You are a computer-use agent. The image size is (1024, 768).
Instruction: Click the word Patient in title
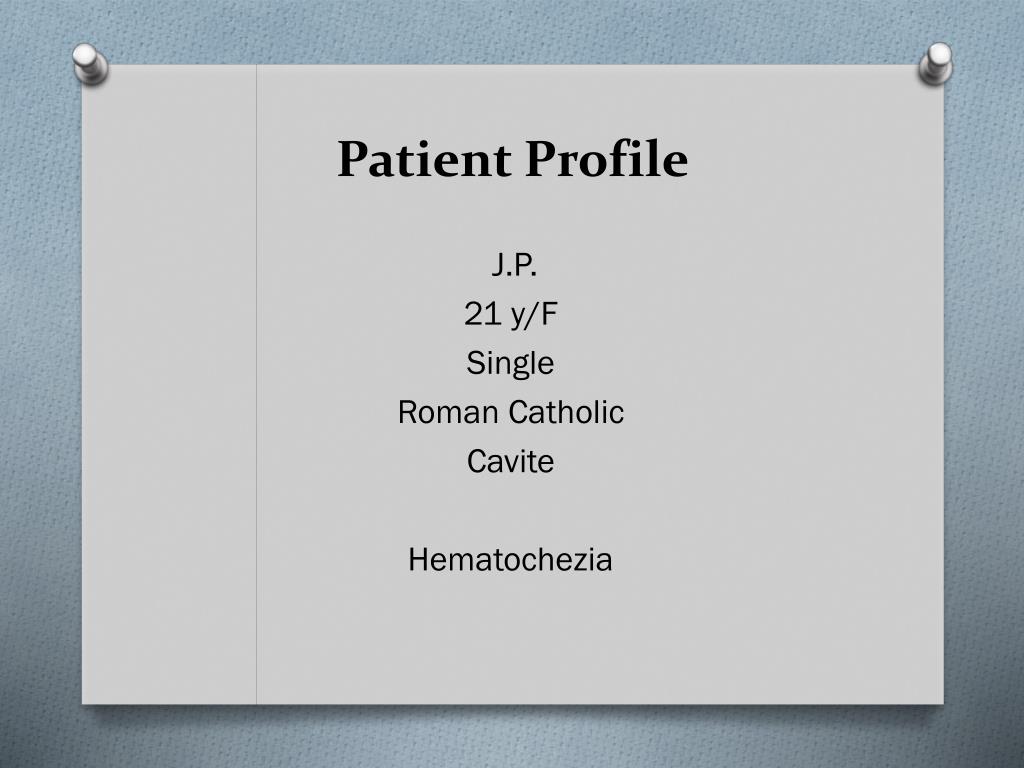[x=424, y=159]
